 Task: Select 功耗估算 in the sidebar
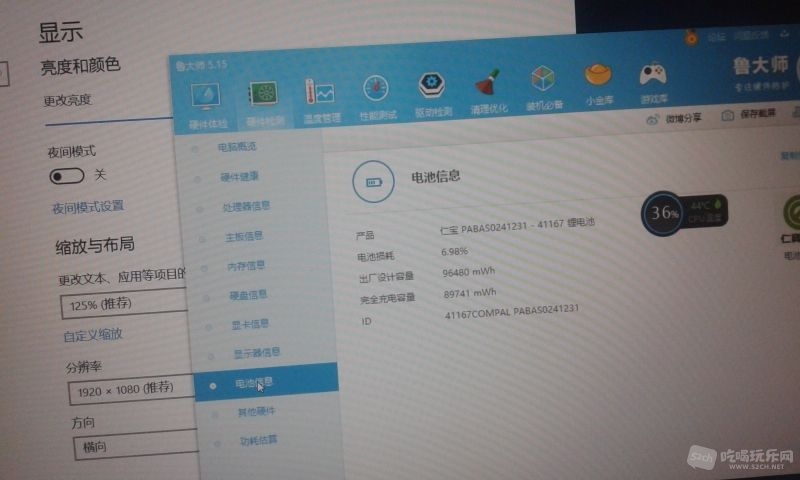(x=259, y=440)
